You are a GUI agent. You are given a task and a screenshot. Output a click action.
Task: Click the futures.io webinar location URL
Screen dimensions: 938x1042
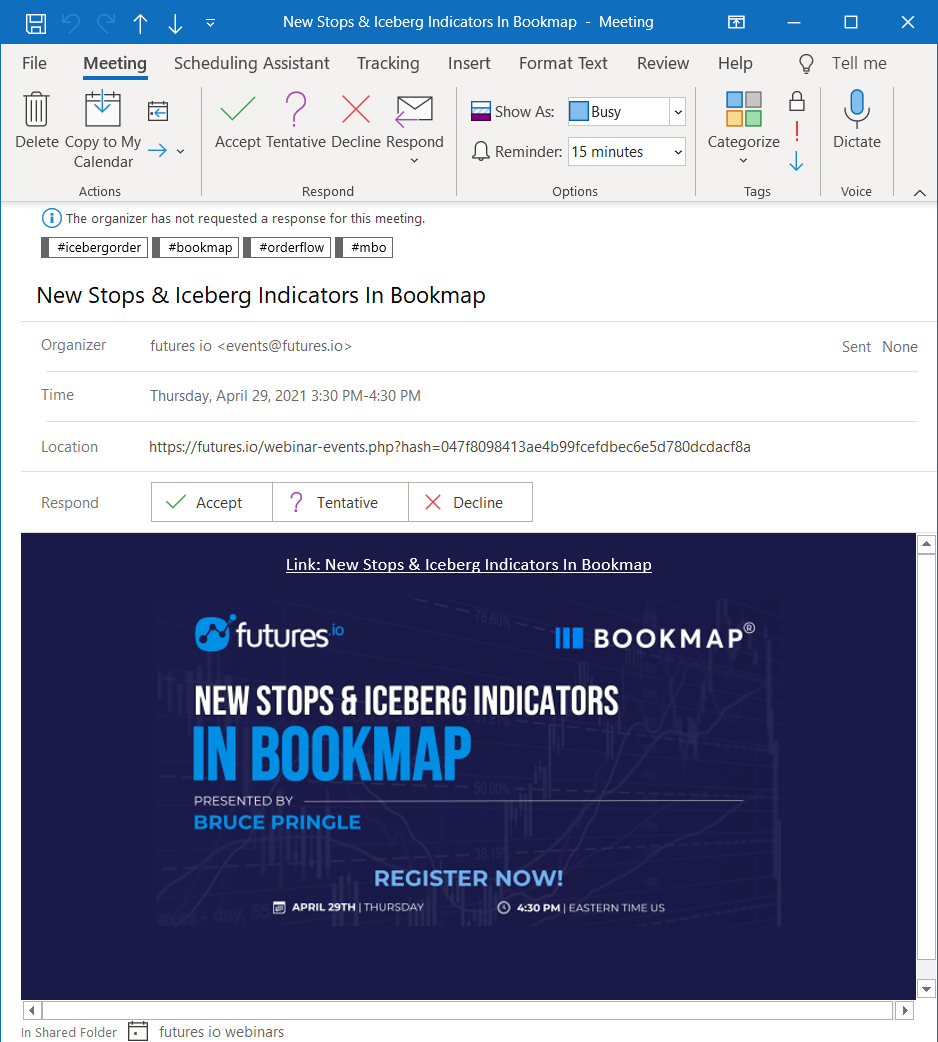[x=450, y=447]
